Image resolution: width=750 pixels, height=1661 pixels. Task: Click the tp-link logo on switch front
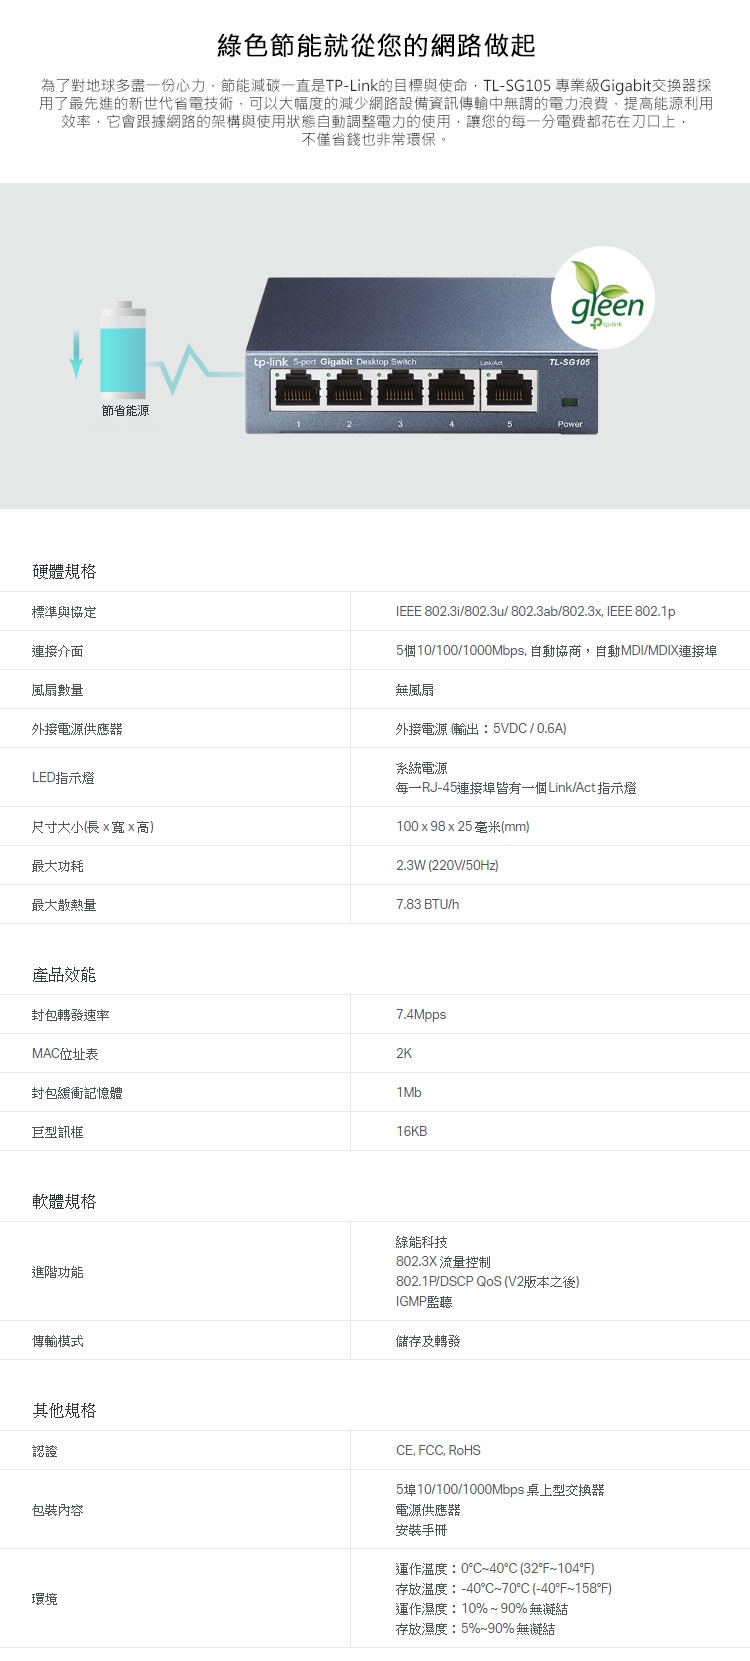pos(270,362)
